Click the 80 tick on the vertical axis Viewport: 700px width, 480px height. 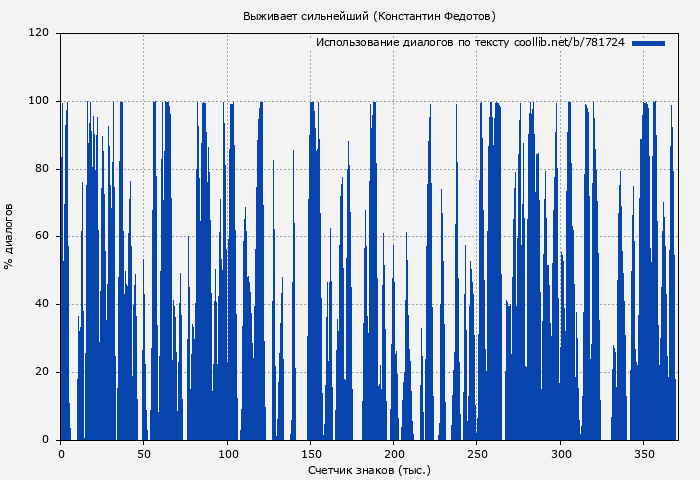coord(42,169)
